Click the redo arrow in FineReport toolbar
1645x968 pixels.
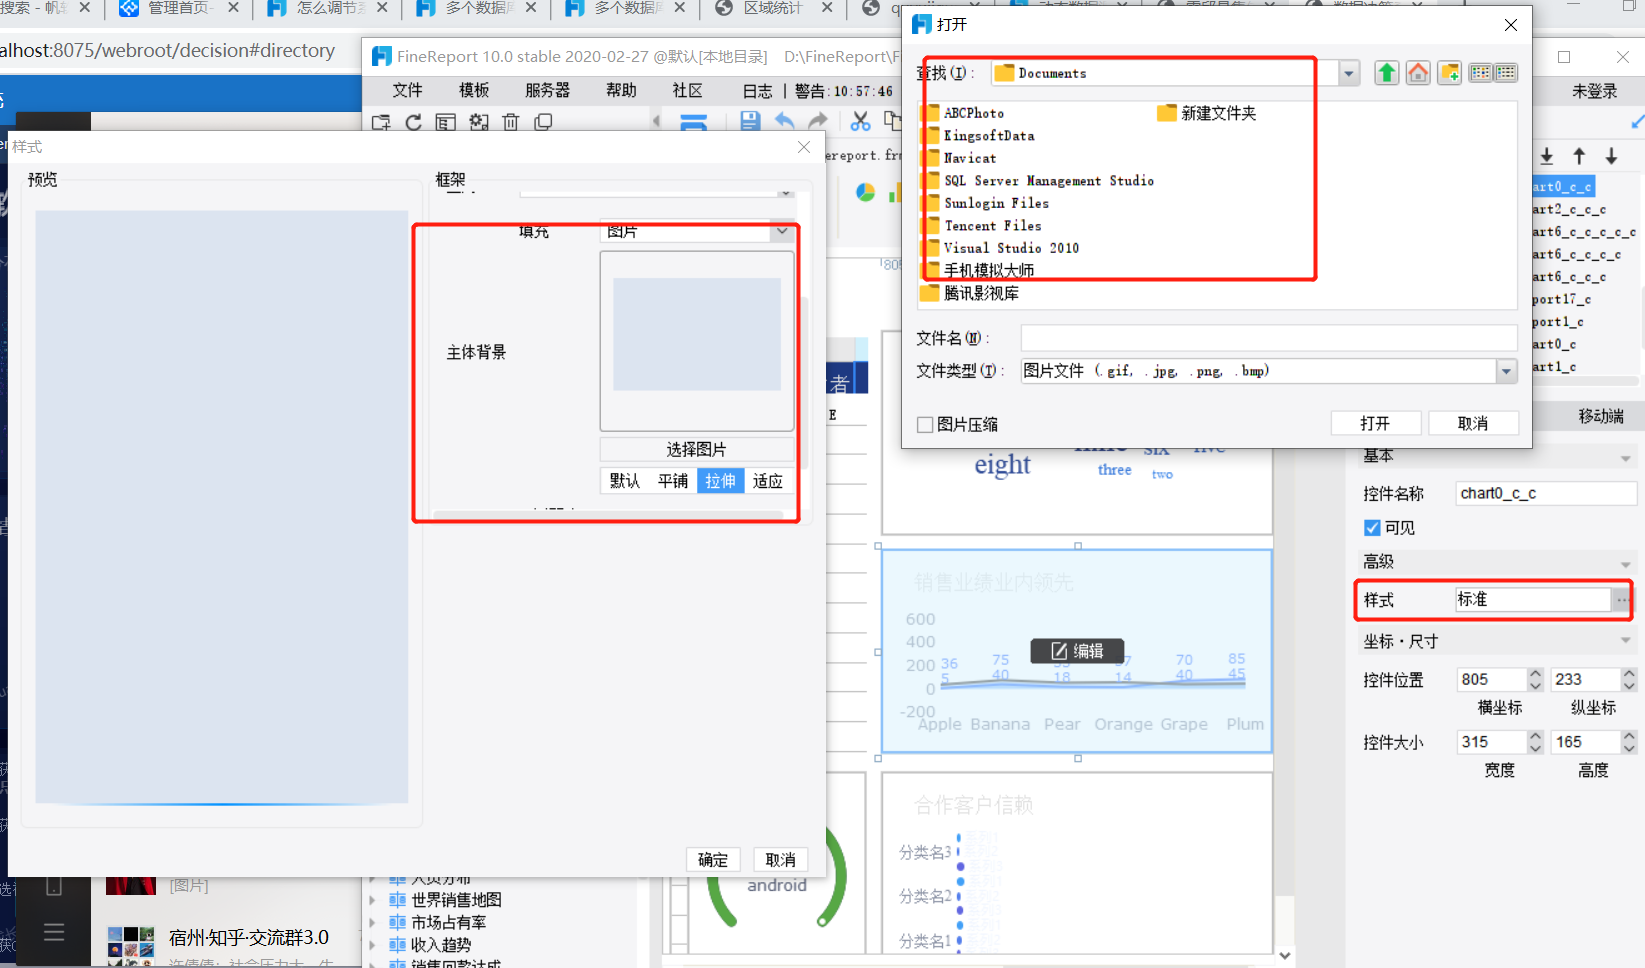pos(818,121)
